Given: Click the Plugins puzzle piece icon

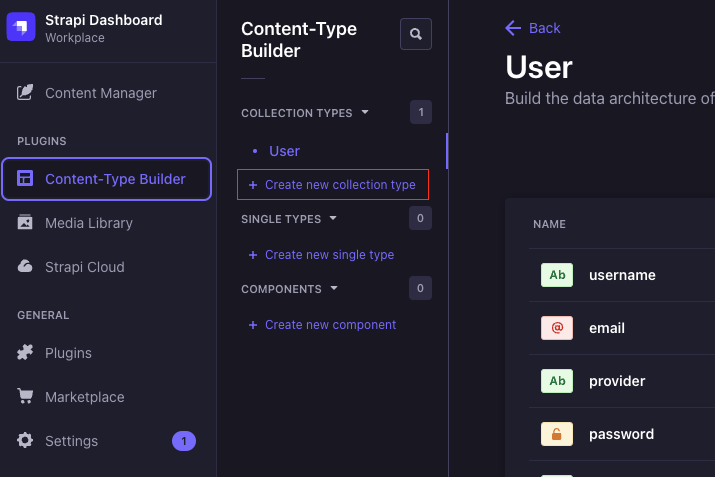Looking at the screenshot, I should pos(25,353).
